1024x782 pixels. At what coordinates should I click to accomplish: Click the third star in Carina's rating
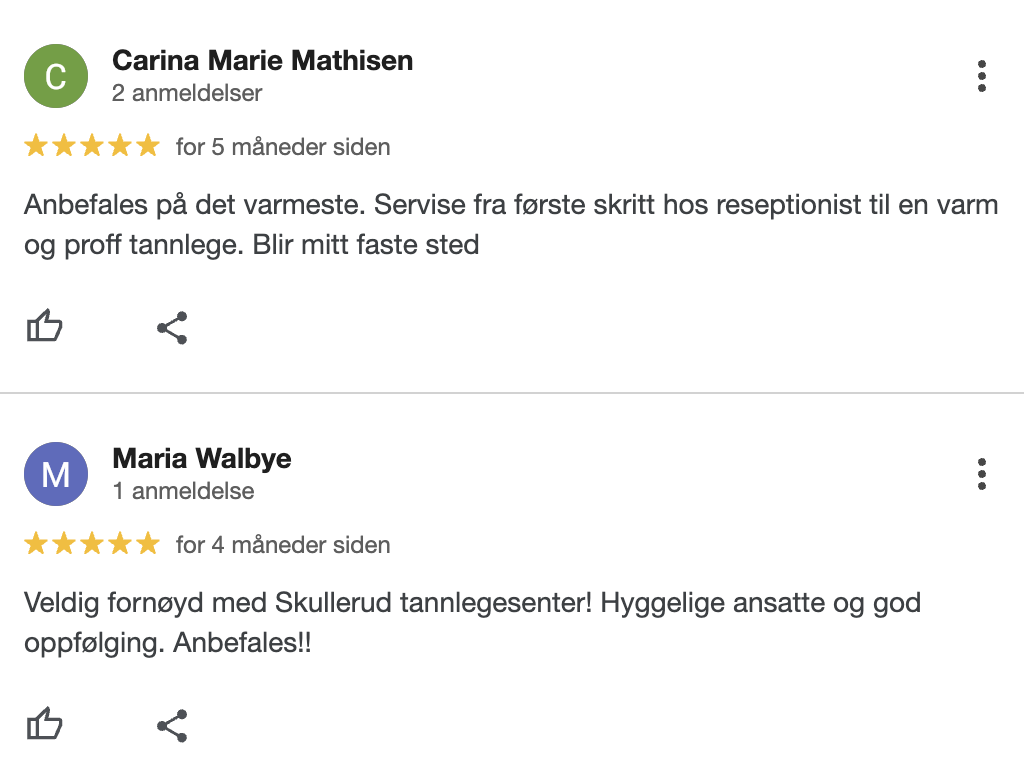click(92, 147)
